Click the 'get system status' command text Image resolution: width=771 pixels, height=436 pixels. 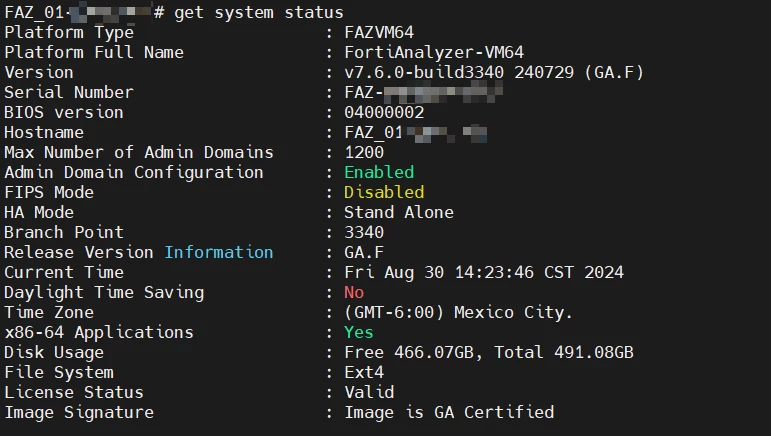259,12
